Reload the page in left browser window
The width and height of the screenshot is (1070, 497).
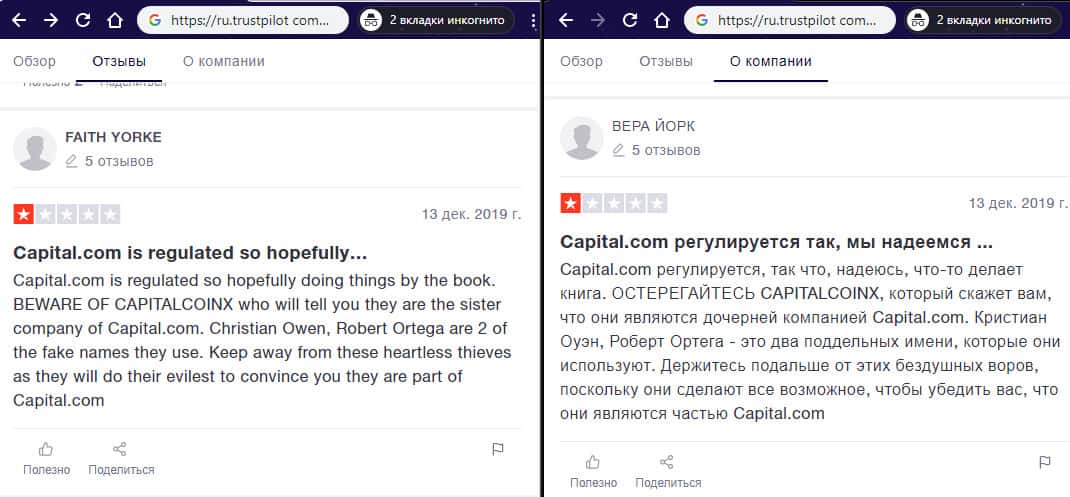pyautogui.click(x=83, y=20)
